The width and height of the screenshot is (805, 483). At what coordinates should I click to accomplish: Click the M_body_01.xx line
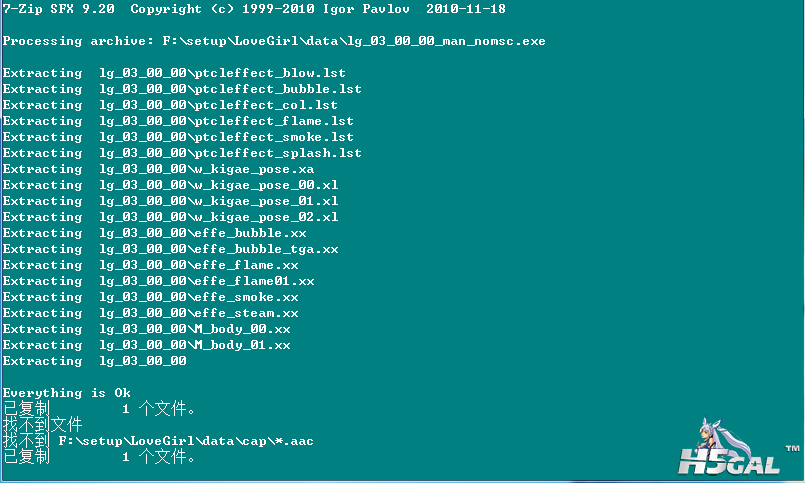pyautogui.click(x=146, y=344)
